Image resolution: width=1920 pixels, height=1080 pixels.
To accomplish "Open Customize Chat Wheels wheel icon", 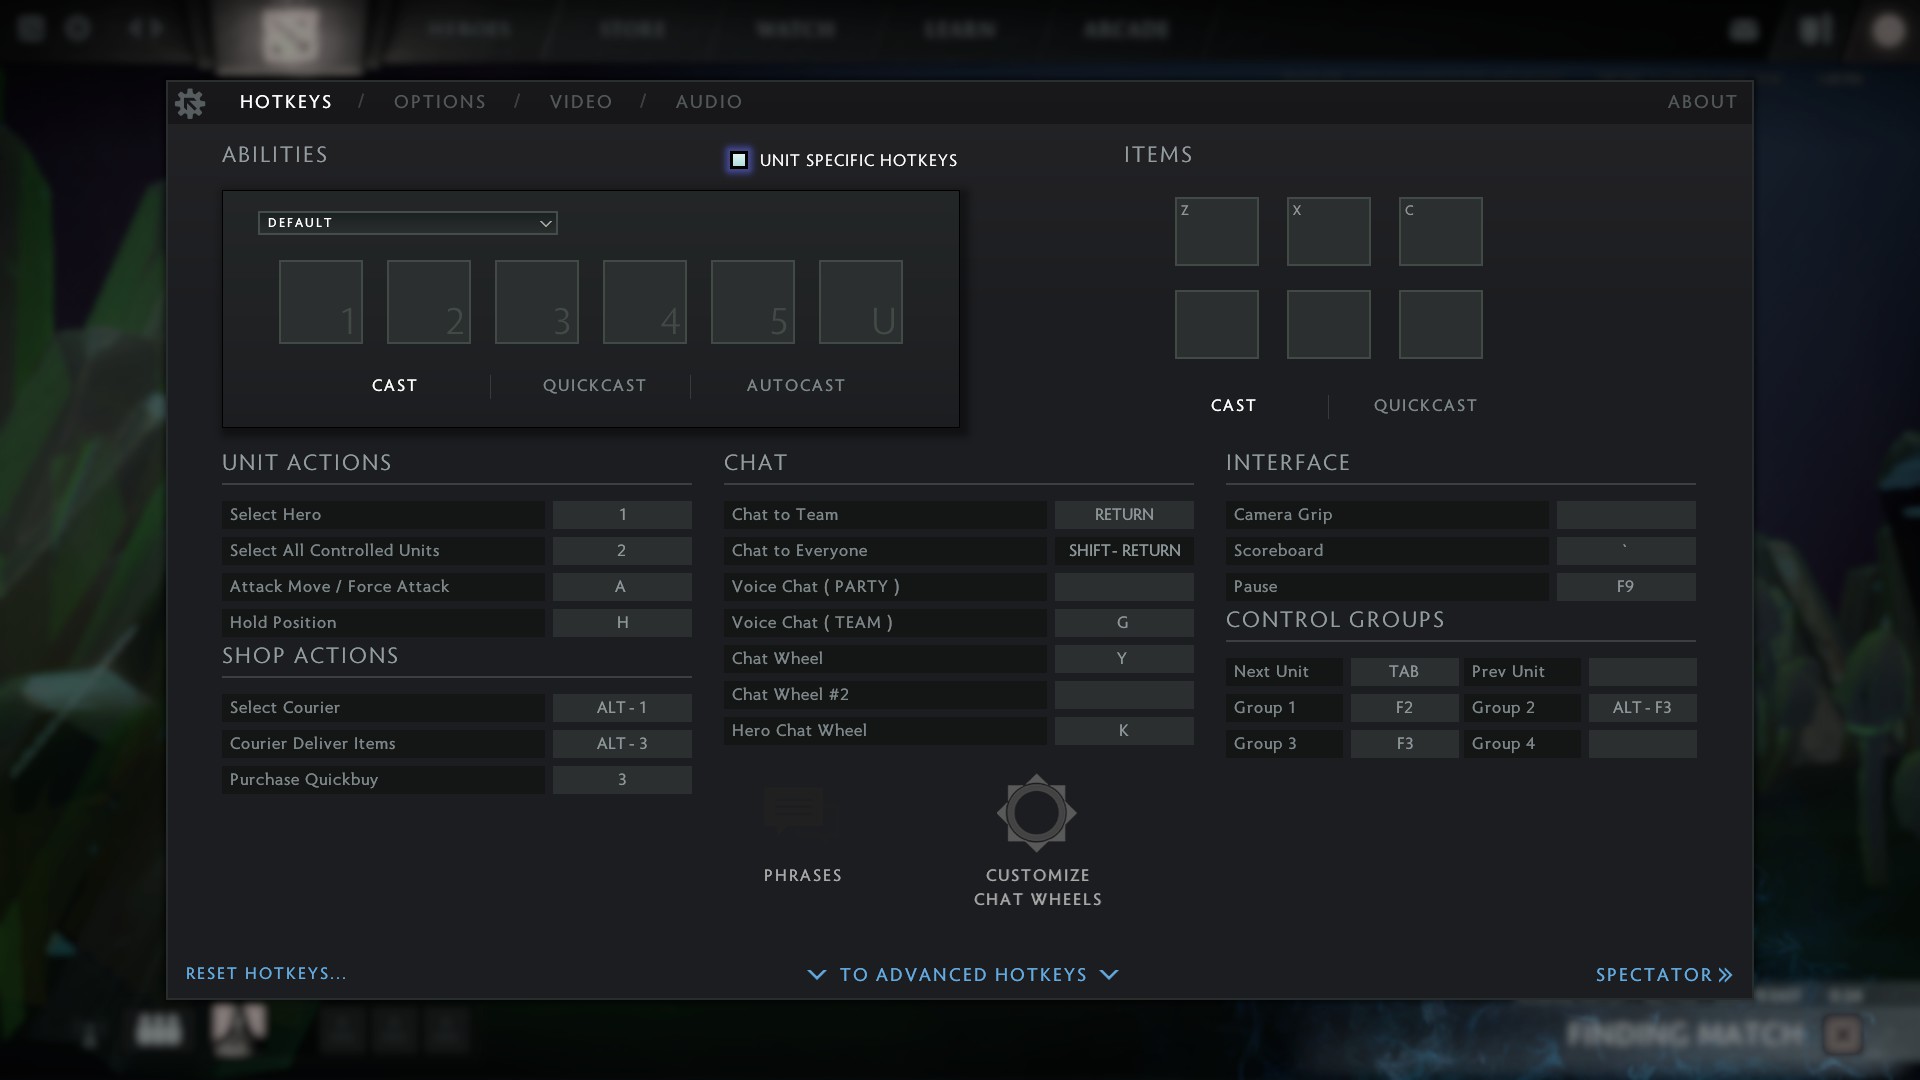I will (x=1036, y=813).
